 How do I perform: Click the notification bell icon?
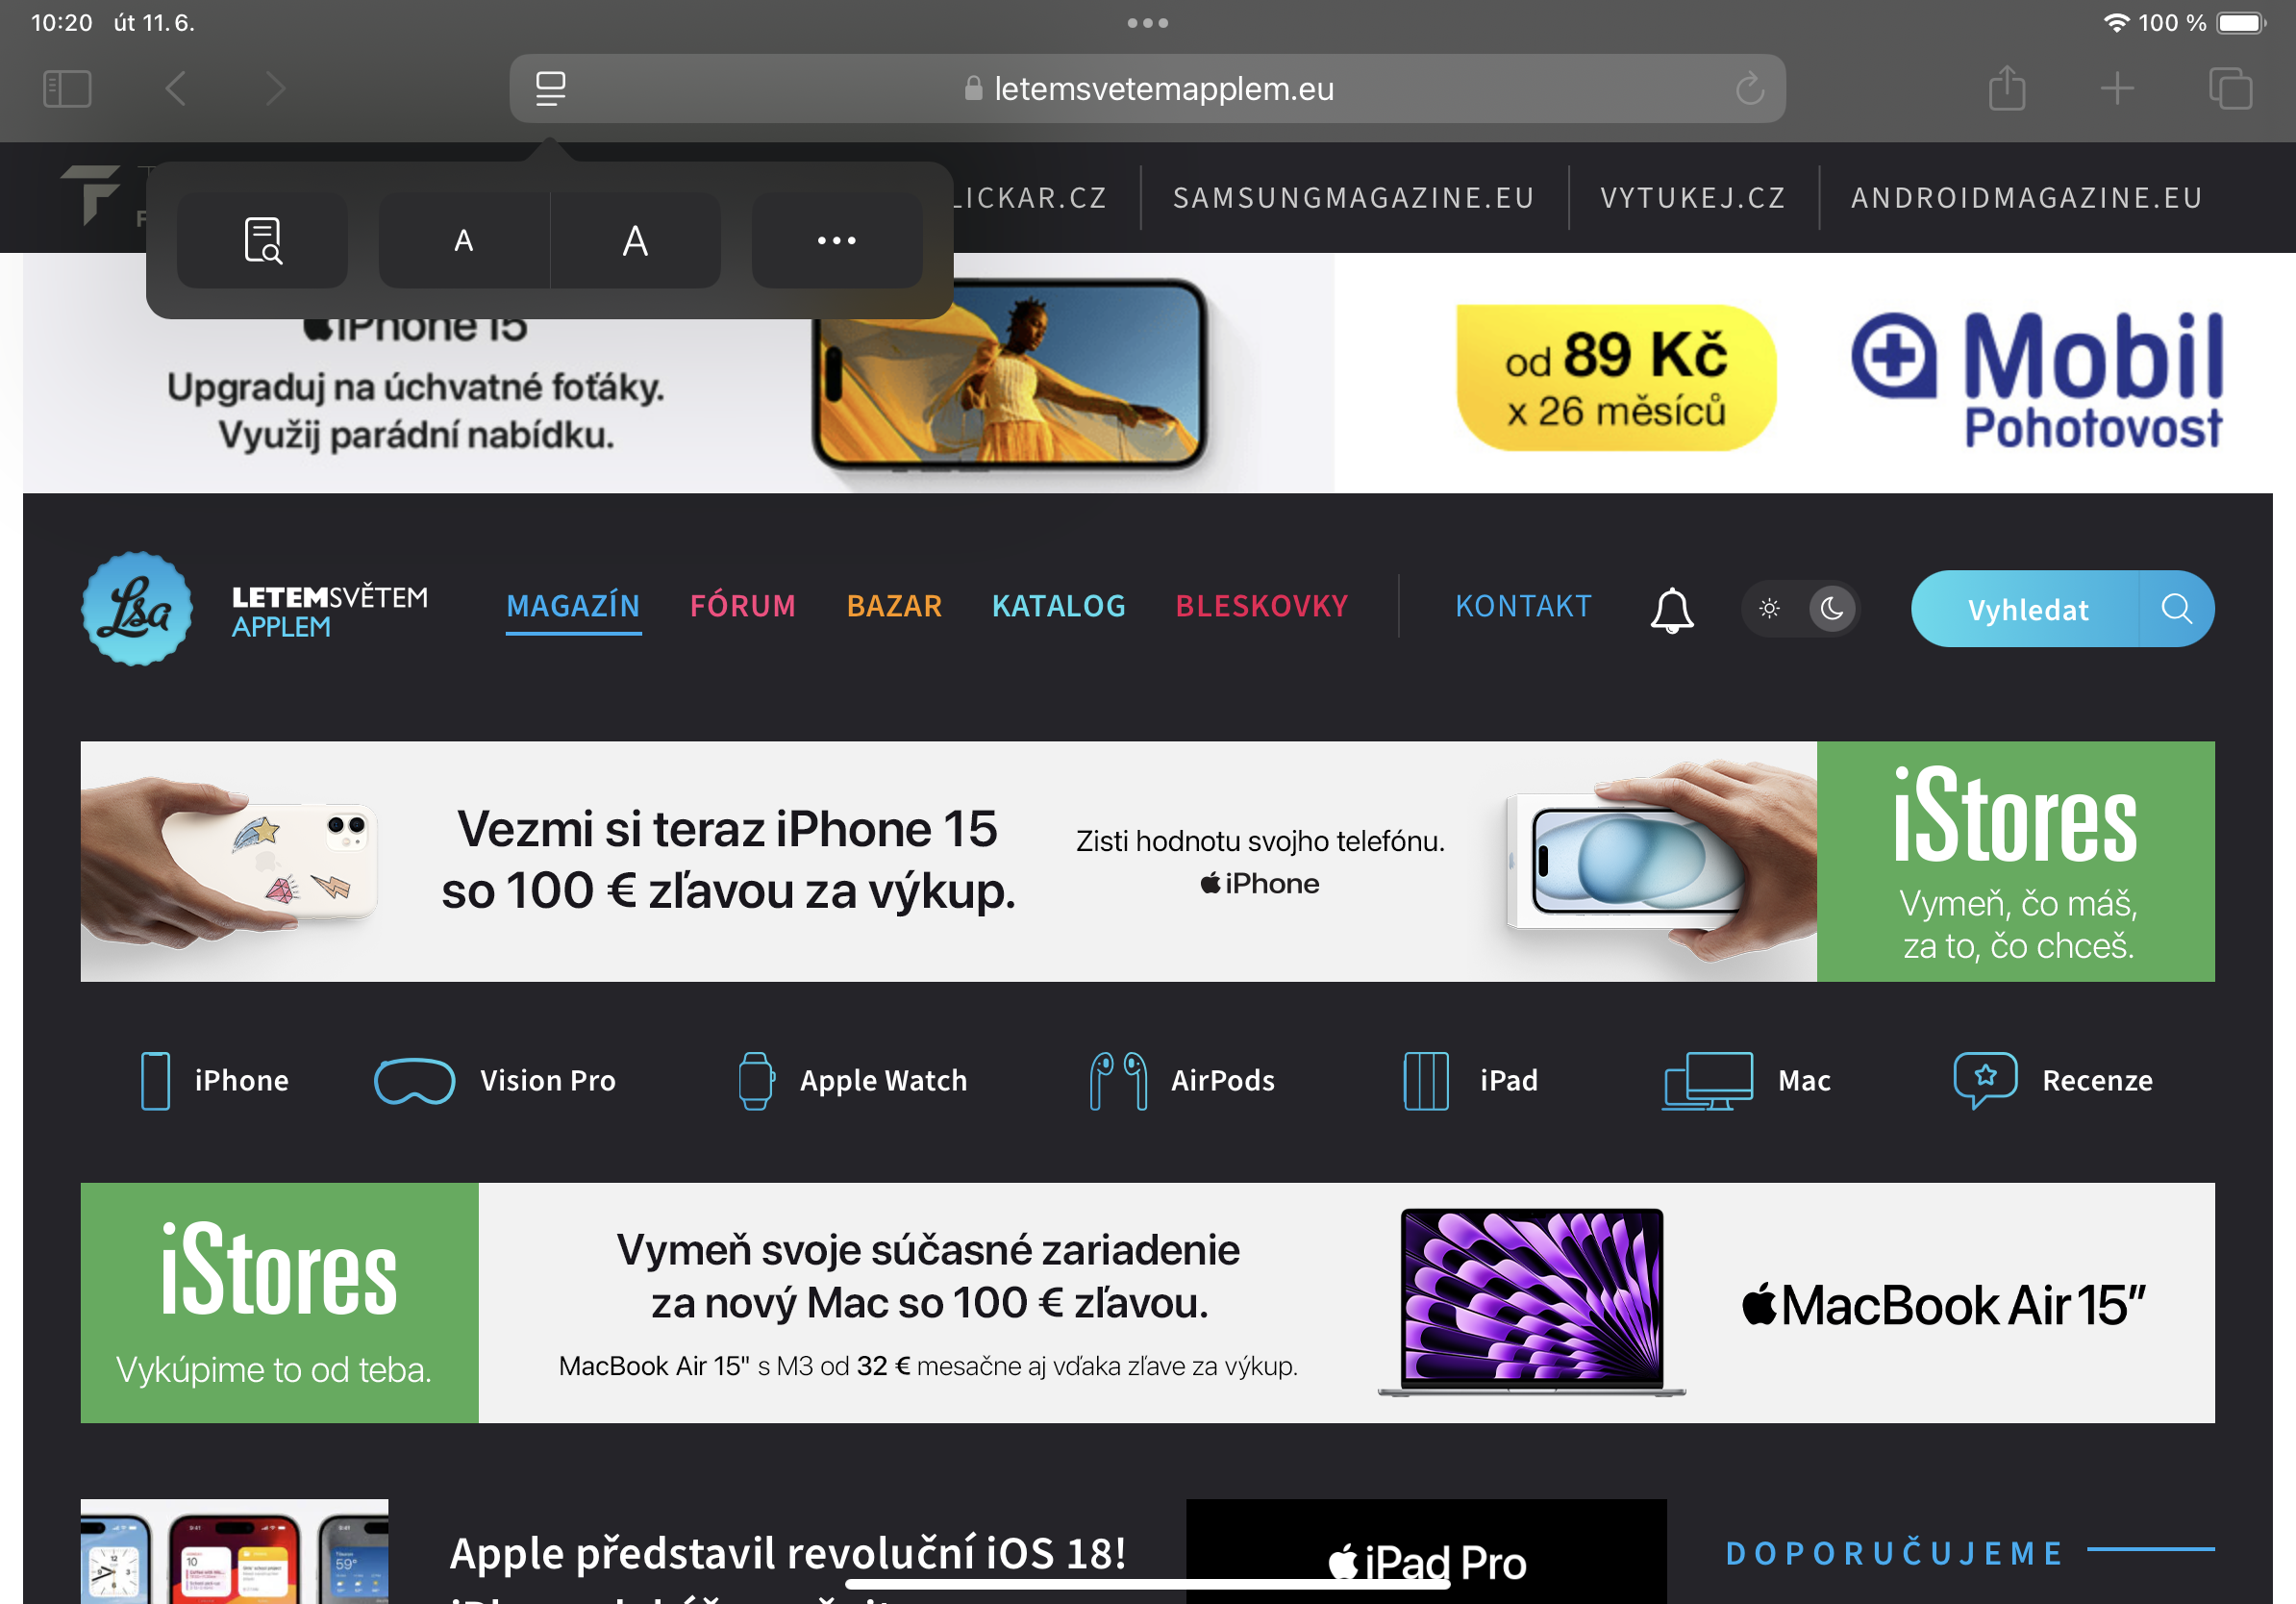[1671, 609]
